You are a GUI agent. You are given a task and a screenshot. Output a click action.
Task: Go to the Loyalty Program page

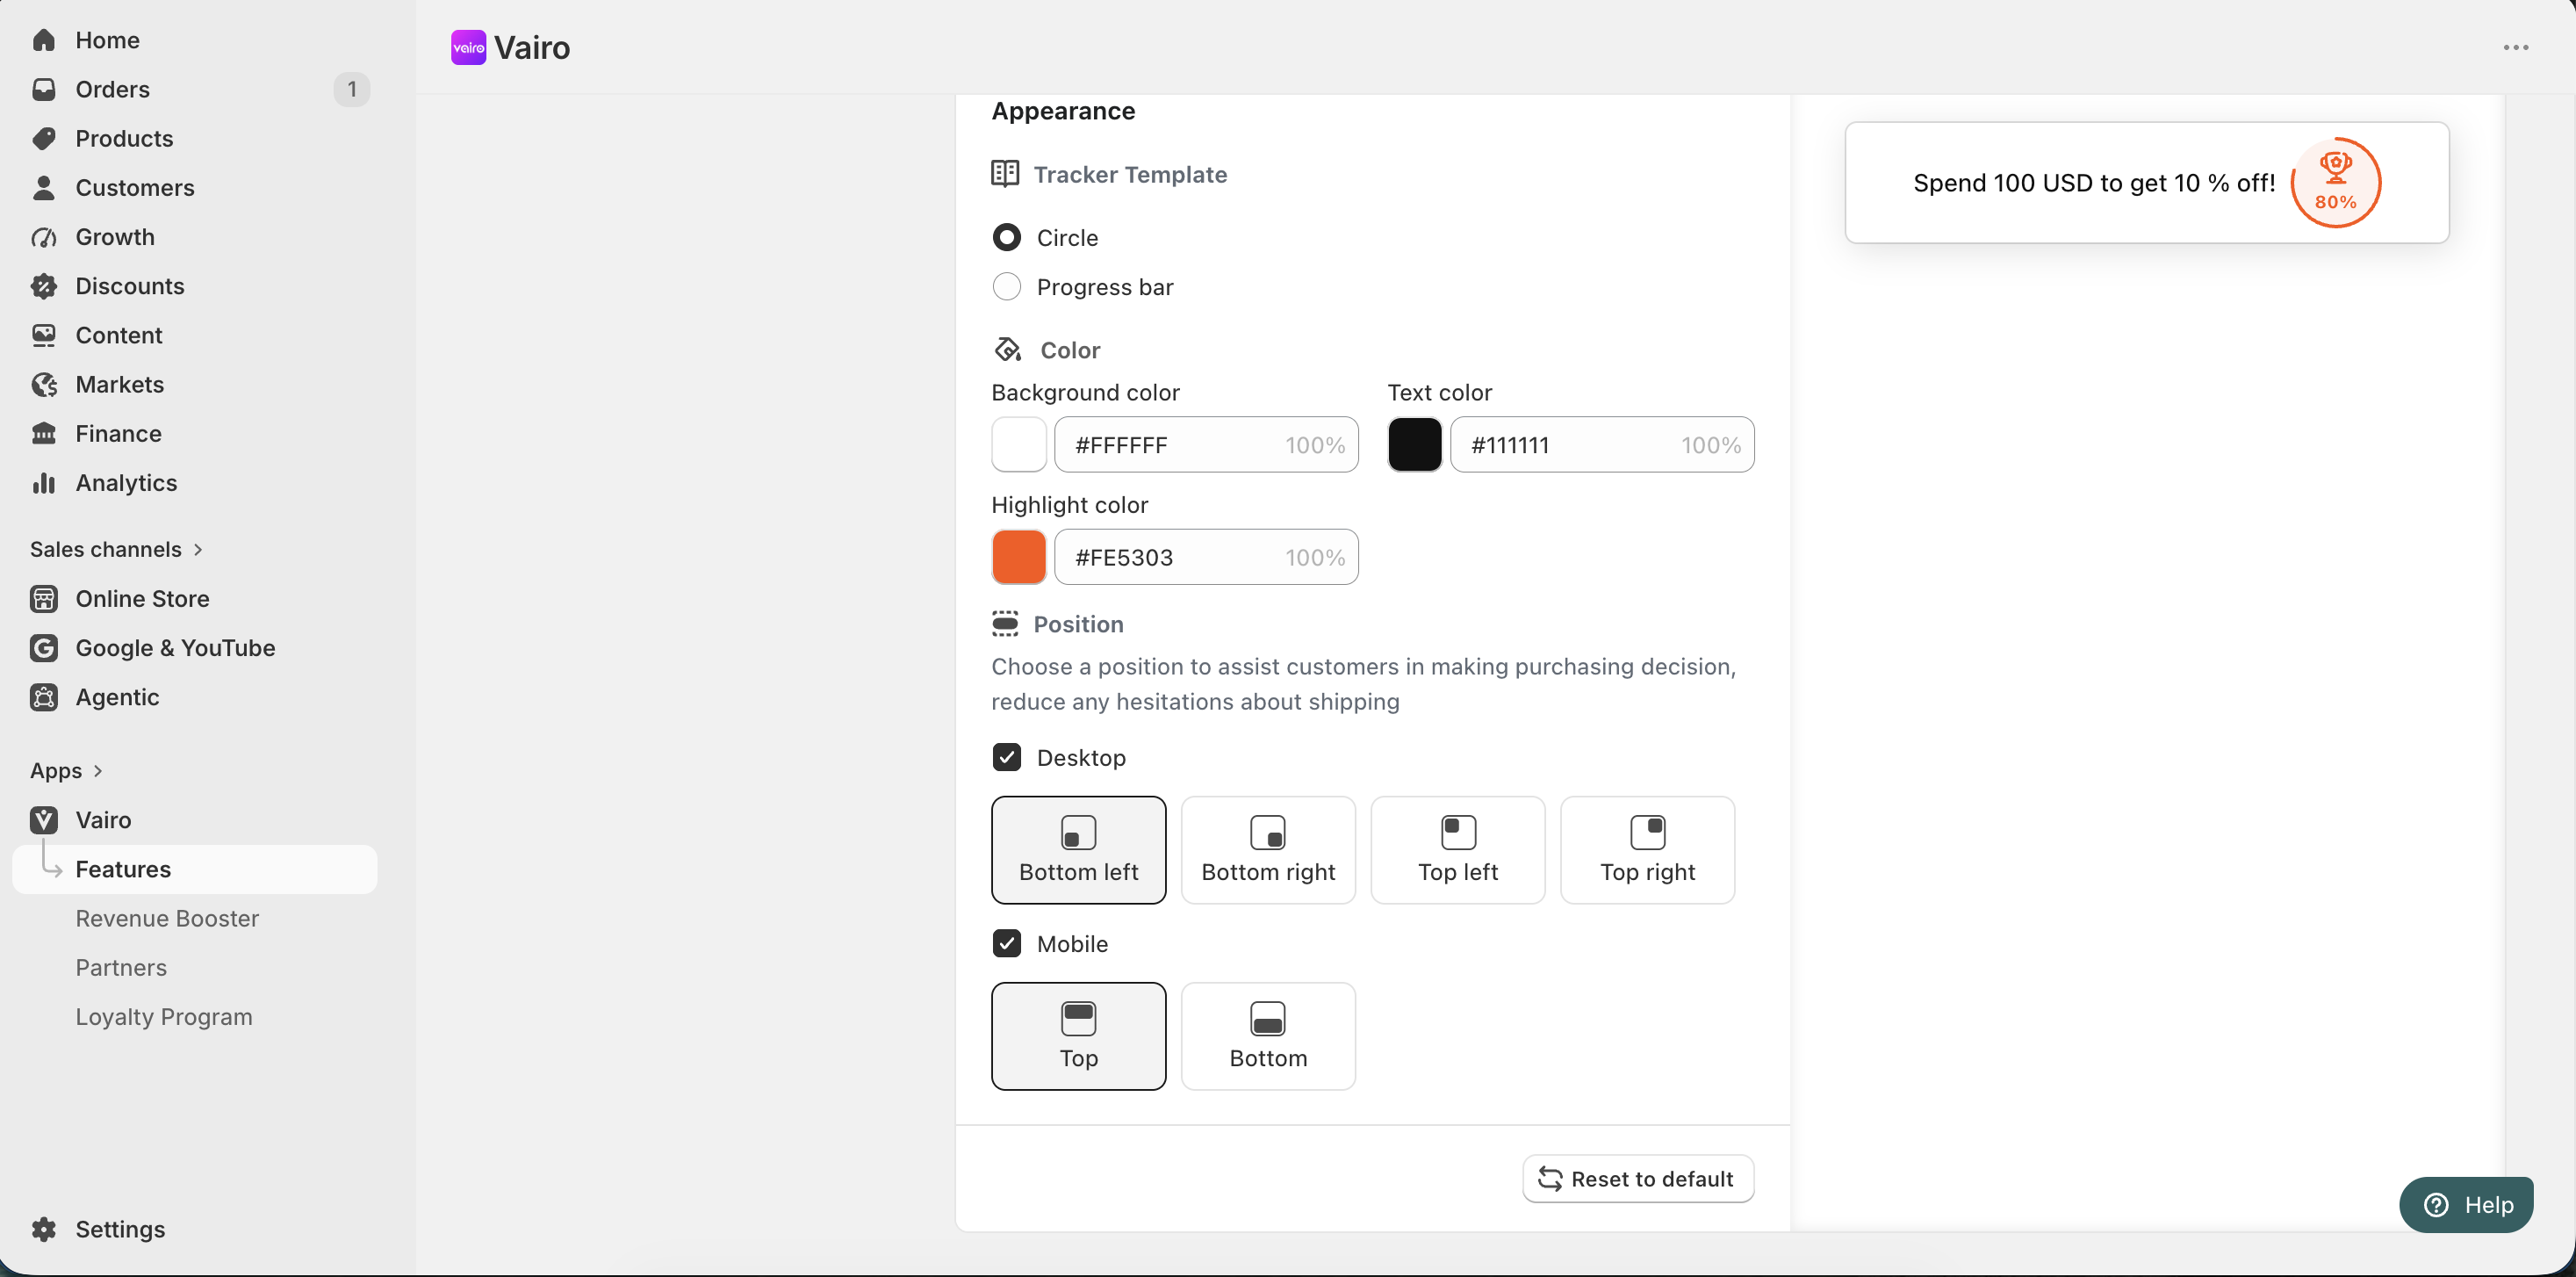(164, 1017)
